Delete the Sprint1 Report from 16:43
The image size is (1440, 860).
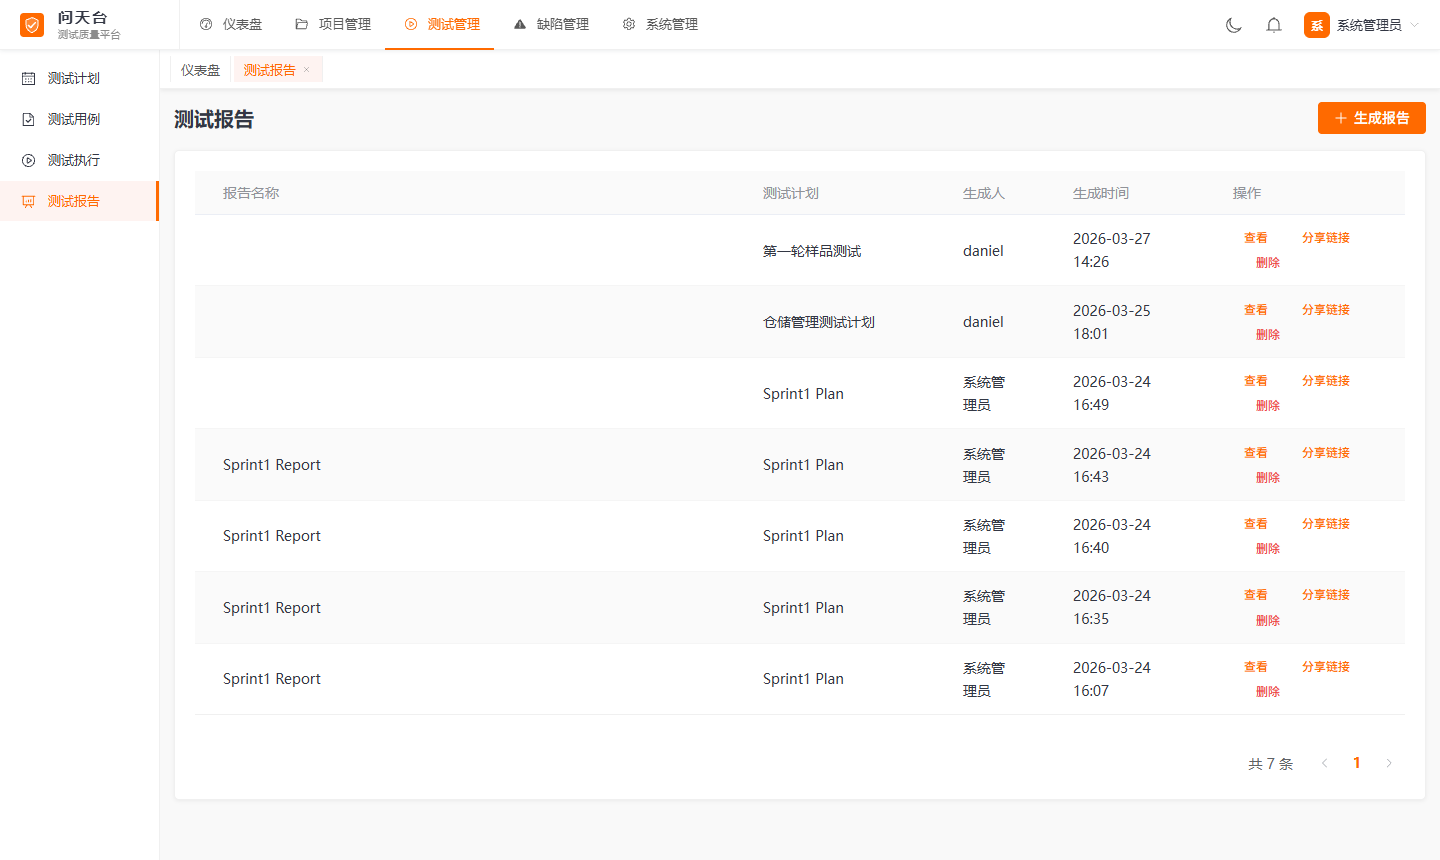point(1268,477)
